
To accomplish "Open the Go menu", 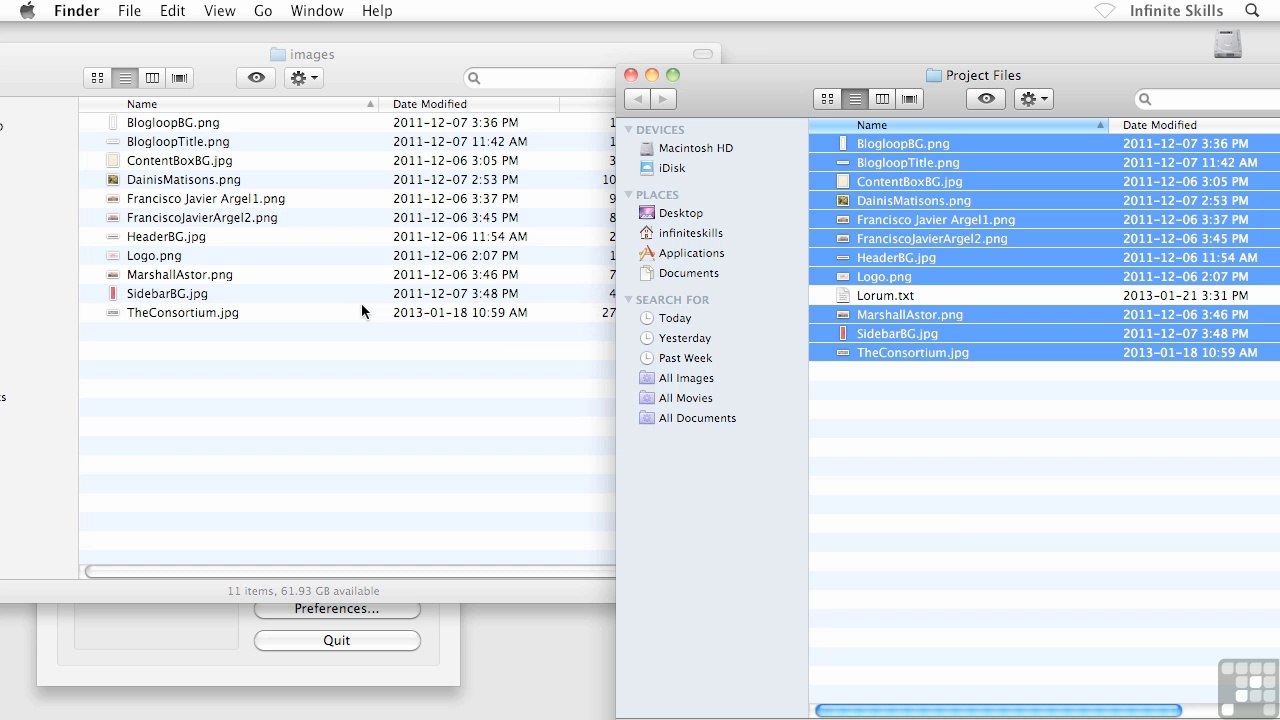I will coord(263,11).
